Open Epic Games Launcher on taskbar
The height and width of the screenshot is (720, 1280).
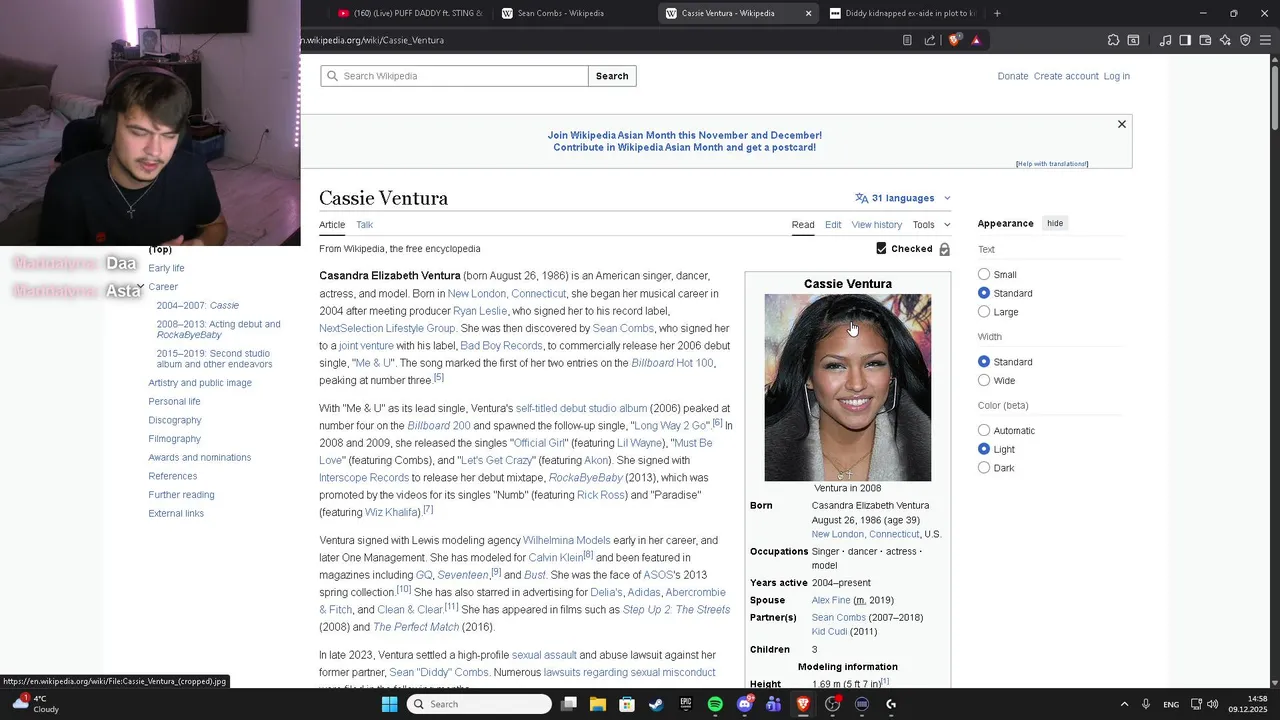click(686, 704)
